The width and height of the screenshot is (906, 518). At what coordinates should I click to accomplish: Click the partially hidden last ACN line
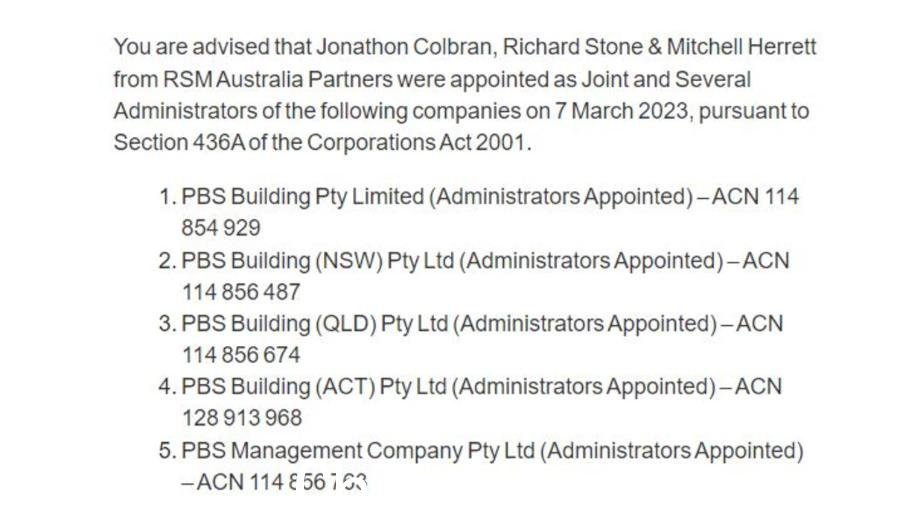274,482
